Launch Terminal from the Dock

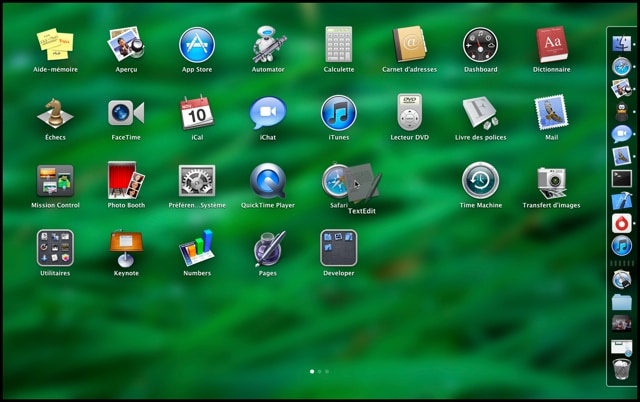click(x=622, y=179)
